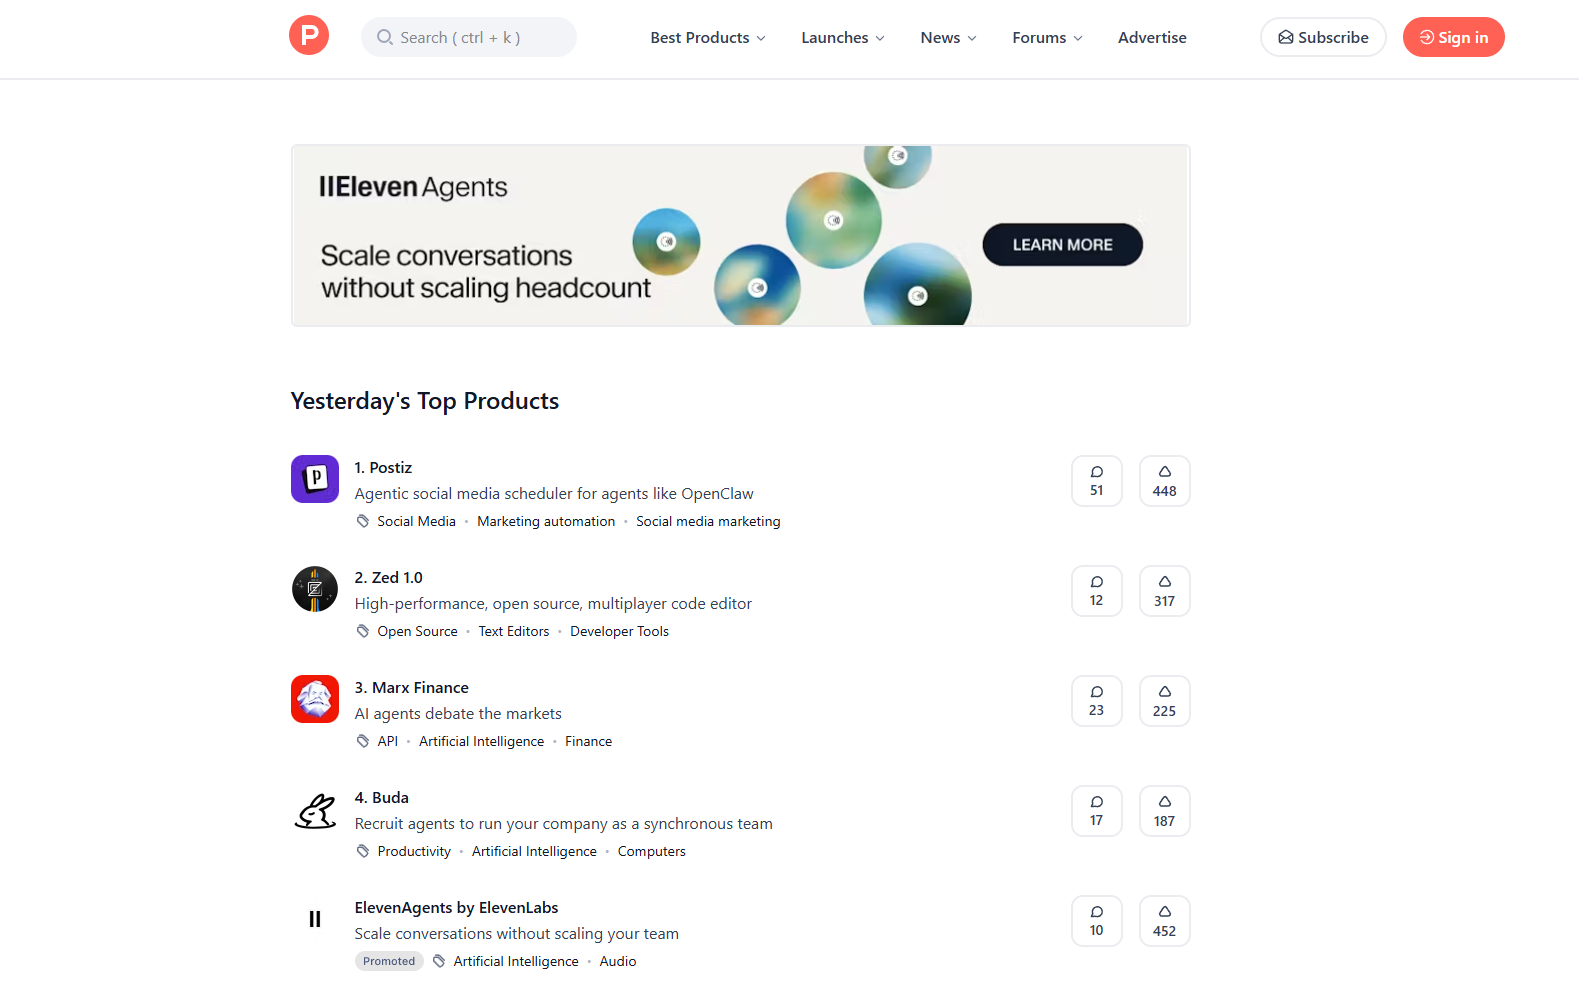1579x997 pixels.
Task: Expand the Forums menu
Action: pyautogui.click(x=1047, y=37)
